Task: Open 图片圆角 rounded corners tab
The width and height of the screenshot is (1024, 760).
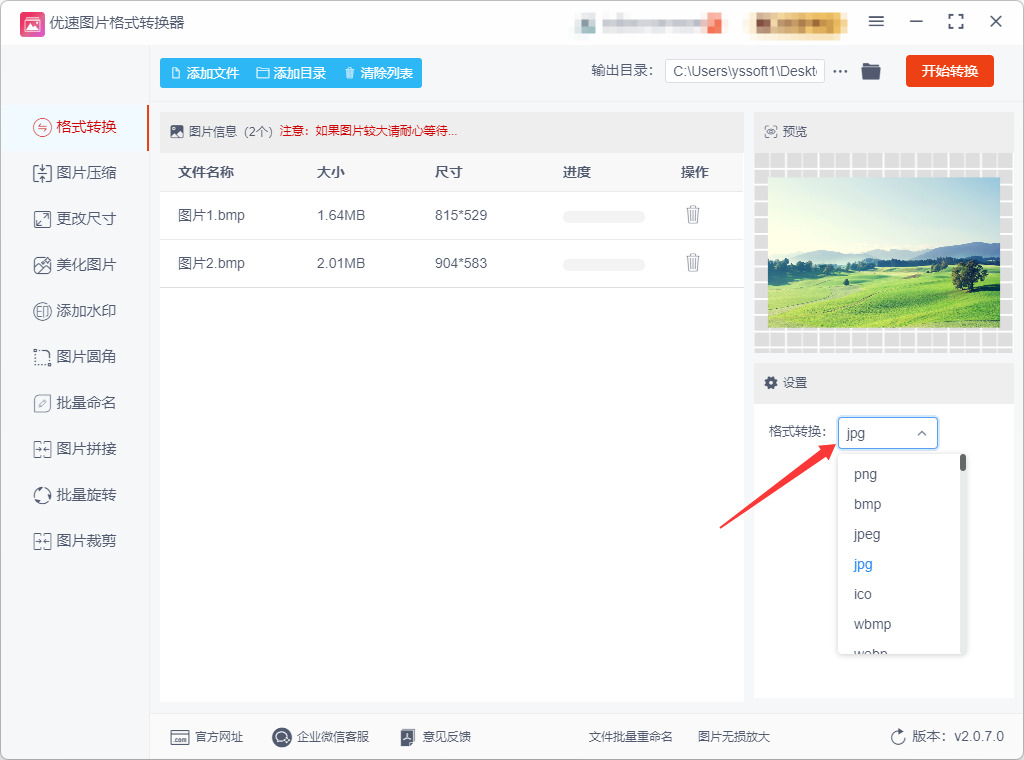Action: (x=74, y=356)
